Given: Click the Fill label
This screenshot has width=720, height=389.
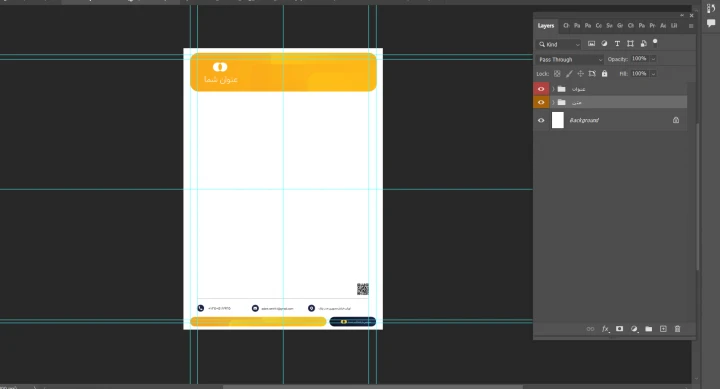Looking at the screenshot, I should 623,73.
